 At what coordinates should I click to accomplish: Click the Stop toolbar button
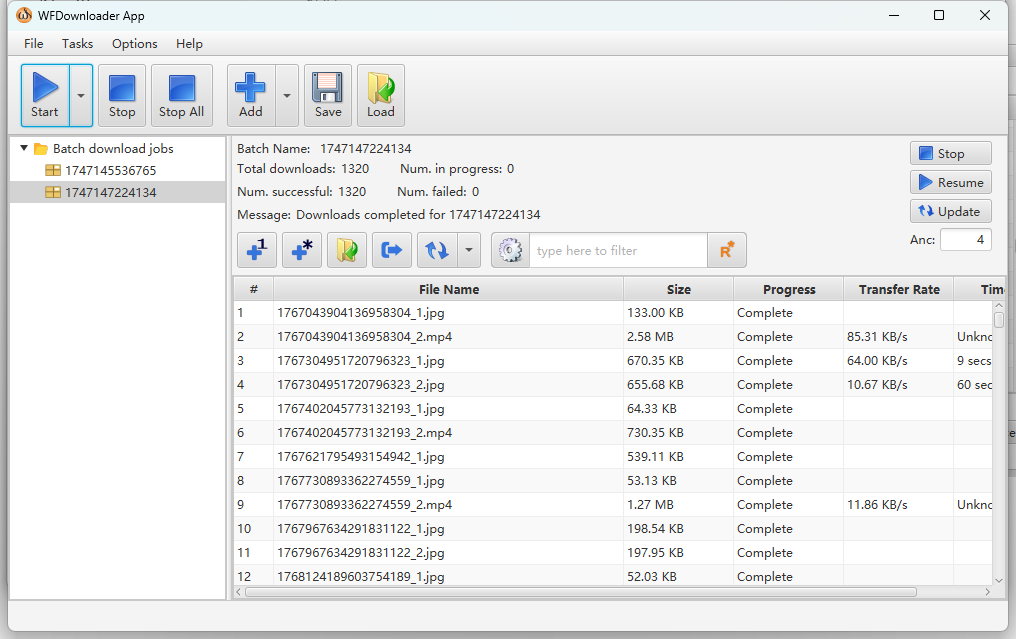(122, 95)
